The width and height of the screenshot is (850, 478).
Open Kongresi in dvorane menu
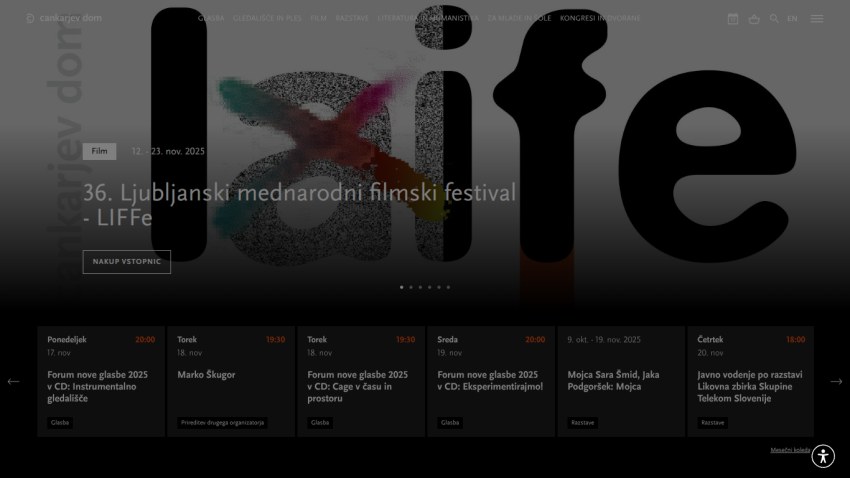(600, 18)
